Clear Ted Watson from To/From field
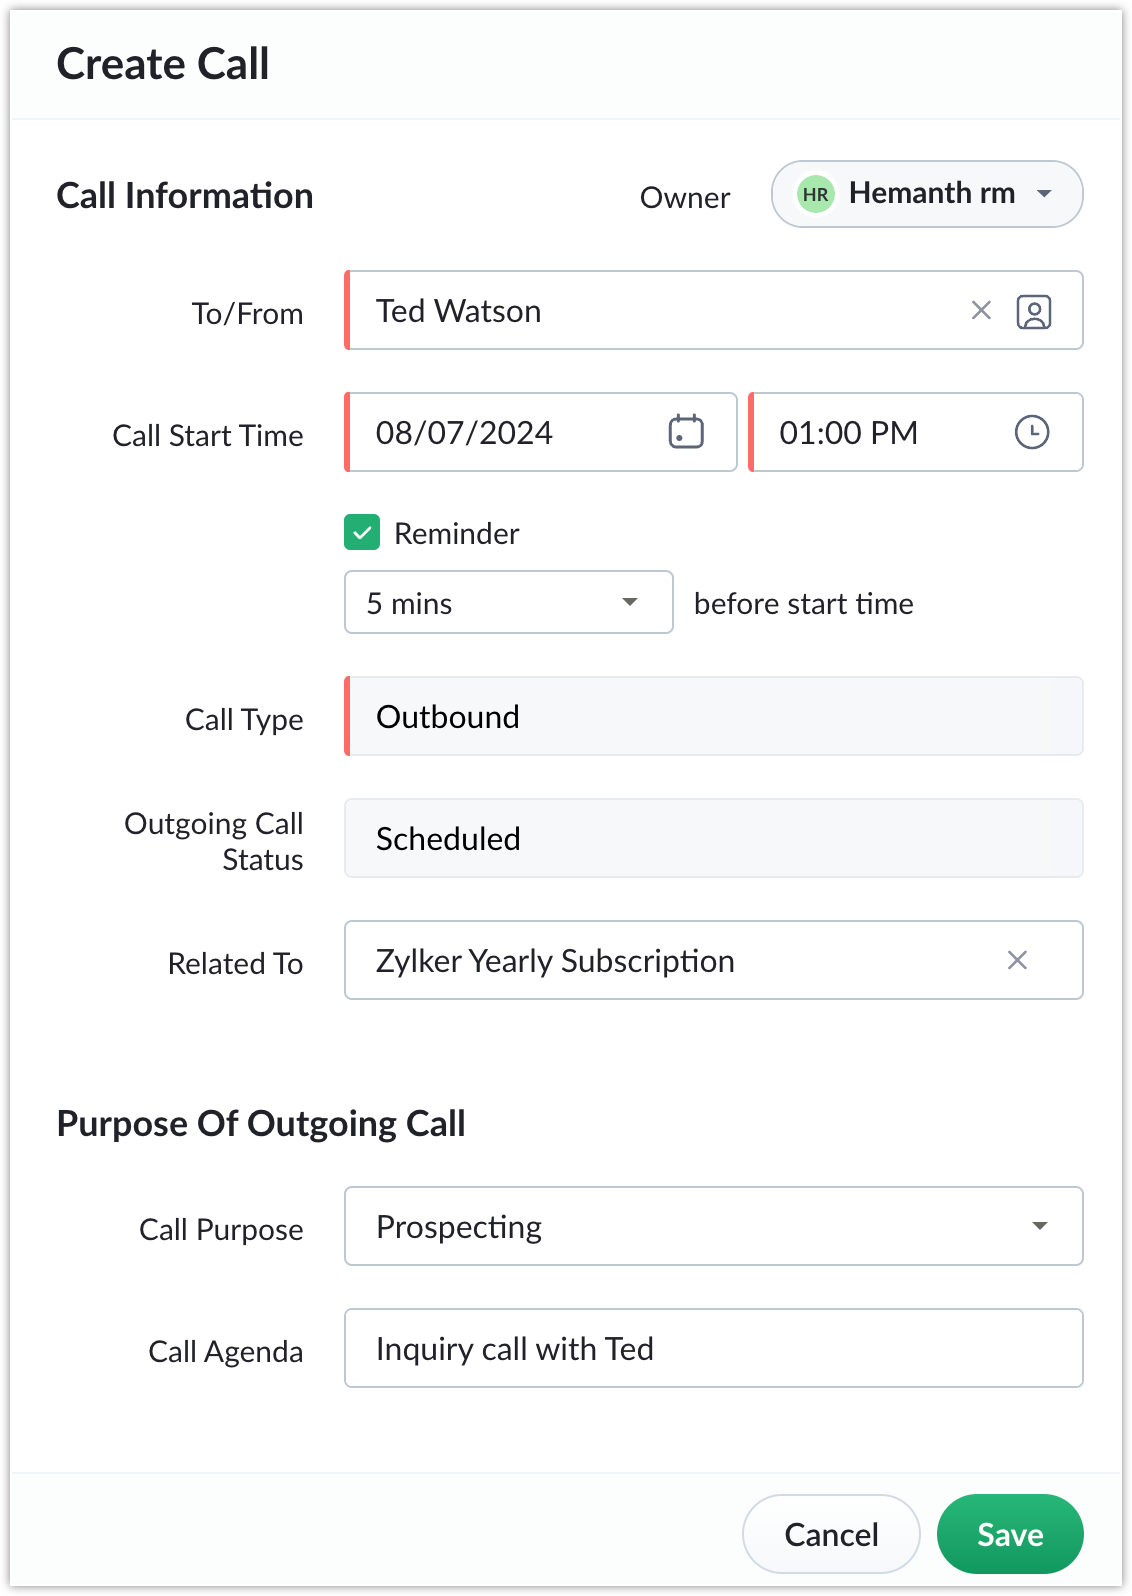Screen dimensions: 1132x1596 pos(981,311)
